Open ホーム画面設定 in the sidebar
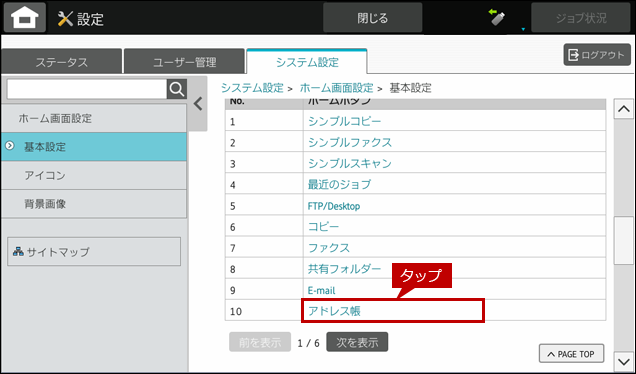Viewport: 636px width, 374px height. 94,118
